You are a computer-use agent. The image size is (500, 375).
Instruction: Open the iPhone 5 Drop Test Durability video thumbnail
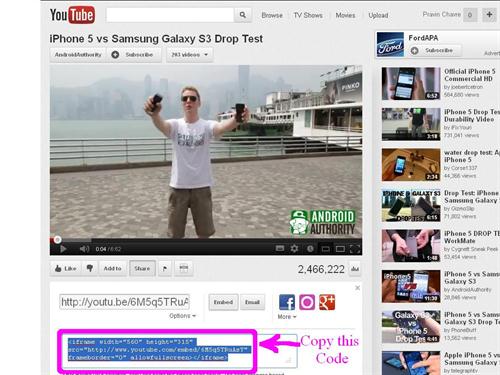pos(411,124)
